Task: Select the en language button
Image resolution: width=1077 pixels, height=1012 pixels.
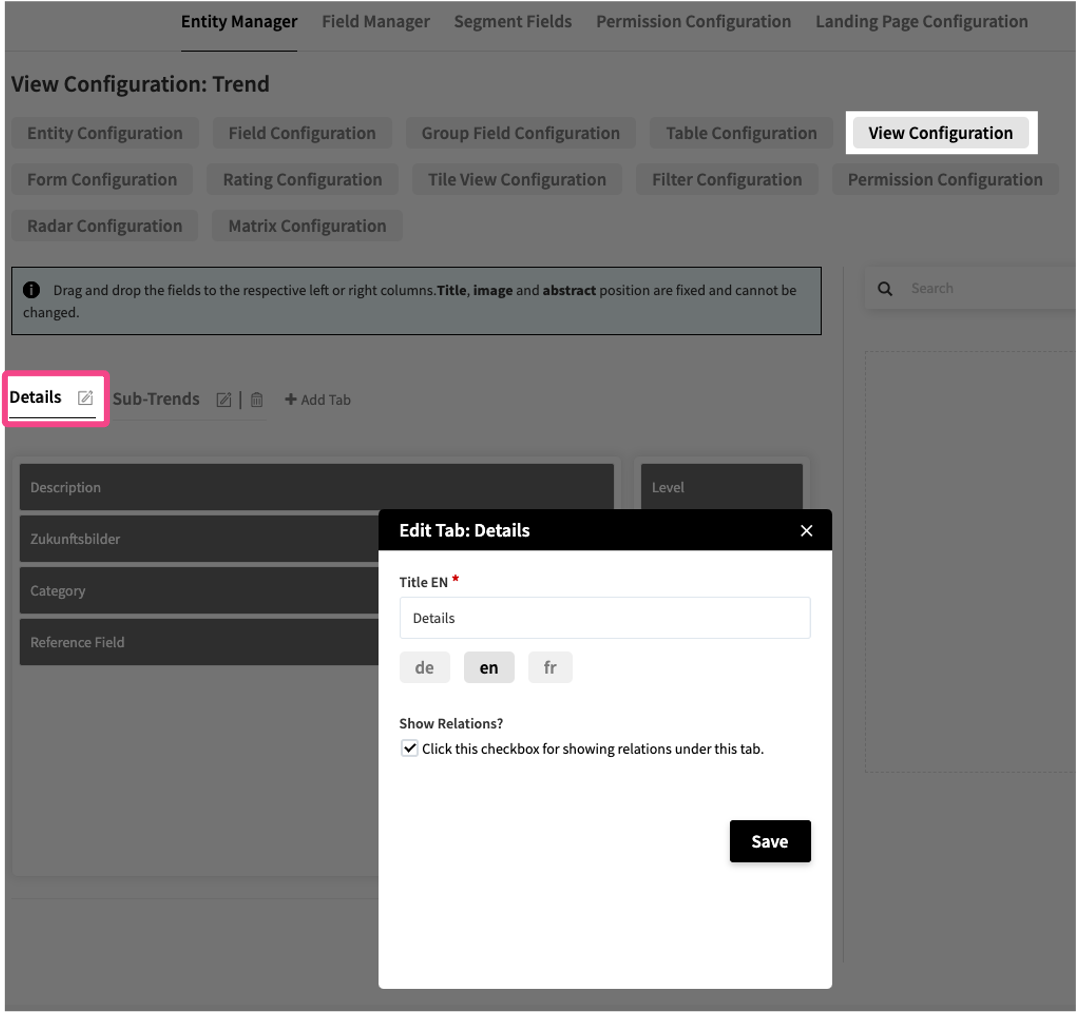Action: click(x=488, y=668)
